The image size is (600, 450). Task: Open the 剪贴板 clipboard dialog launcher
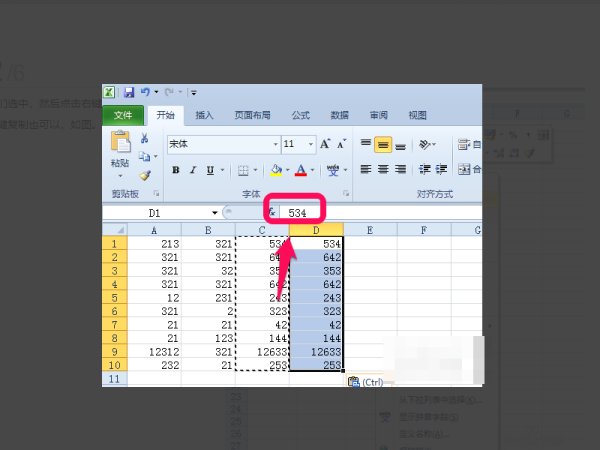tap(156, 194)
